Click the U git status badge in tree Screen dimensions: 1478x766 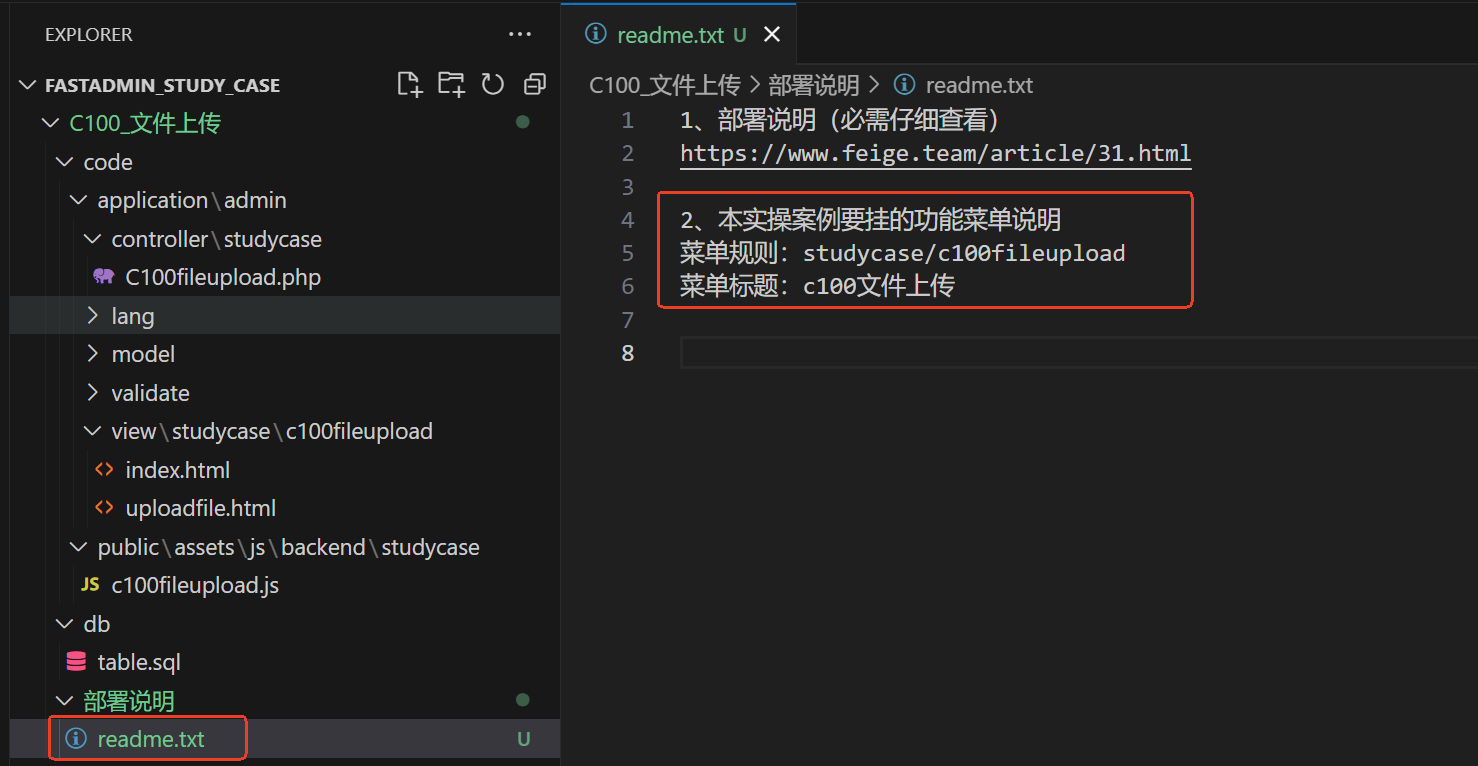pyautogui.click(x=523, y=740)
